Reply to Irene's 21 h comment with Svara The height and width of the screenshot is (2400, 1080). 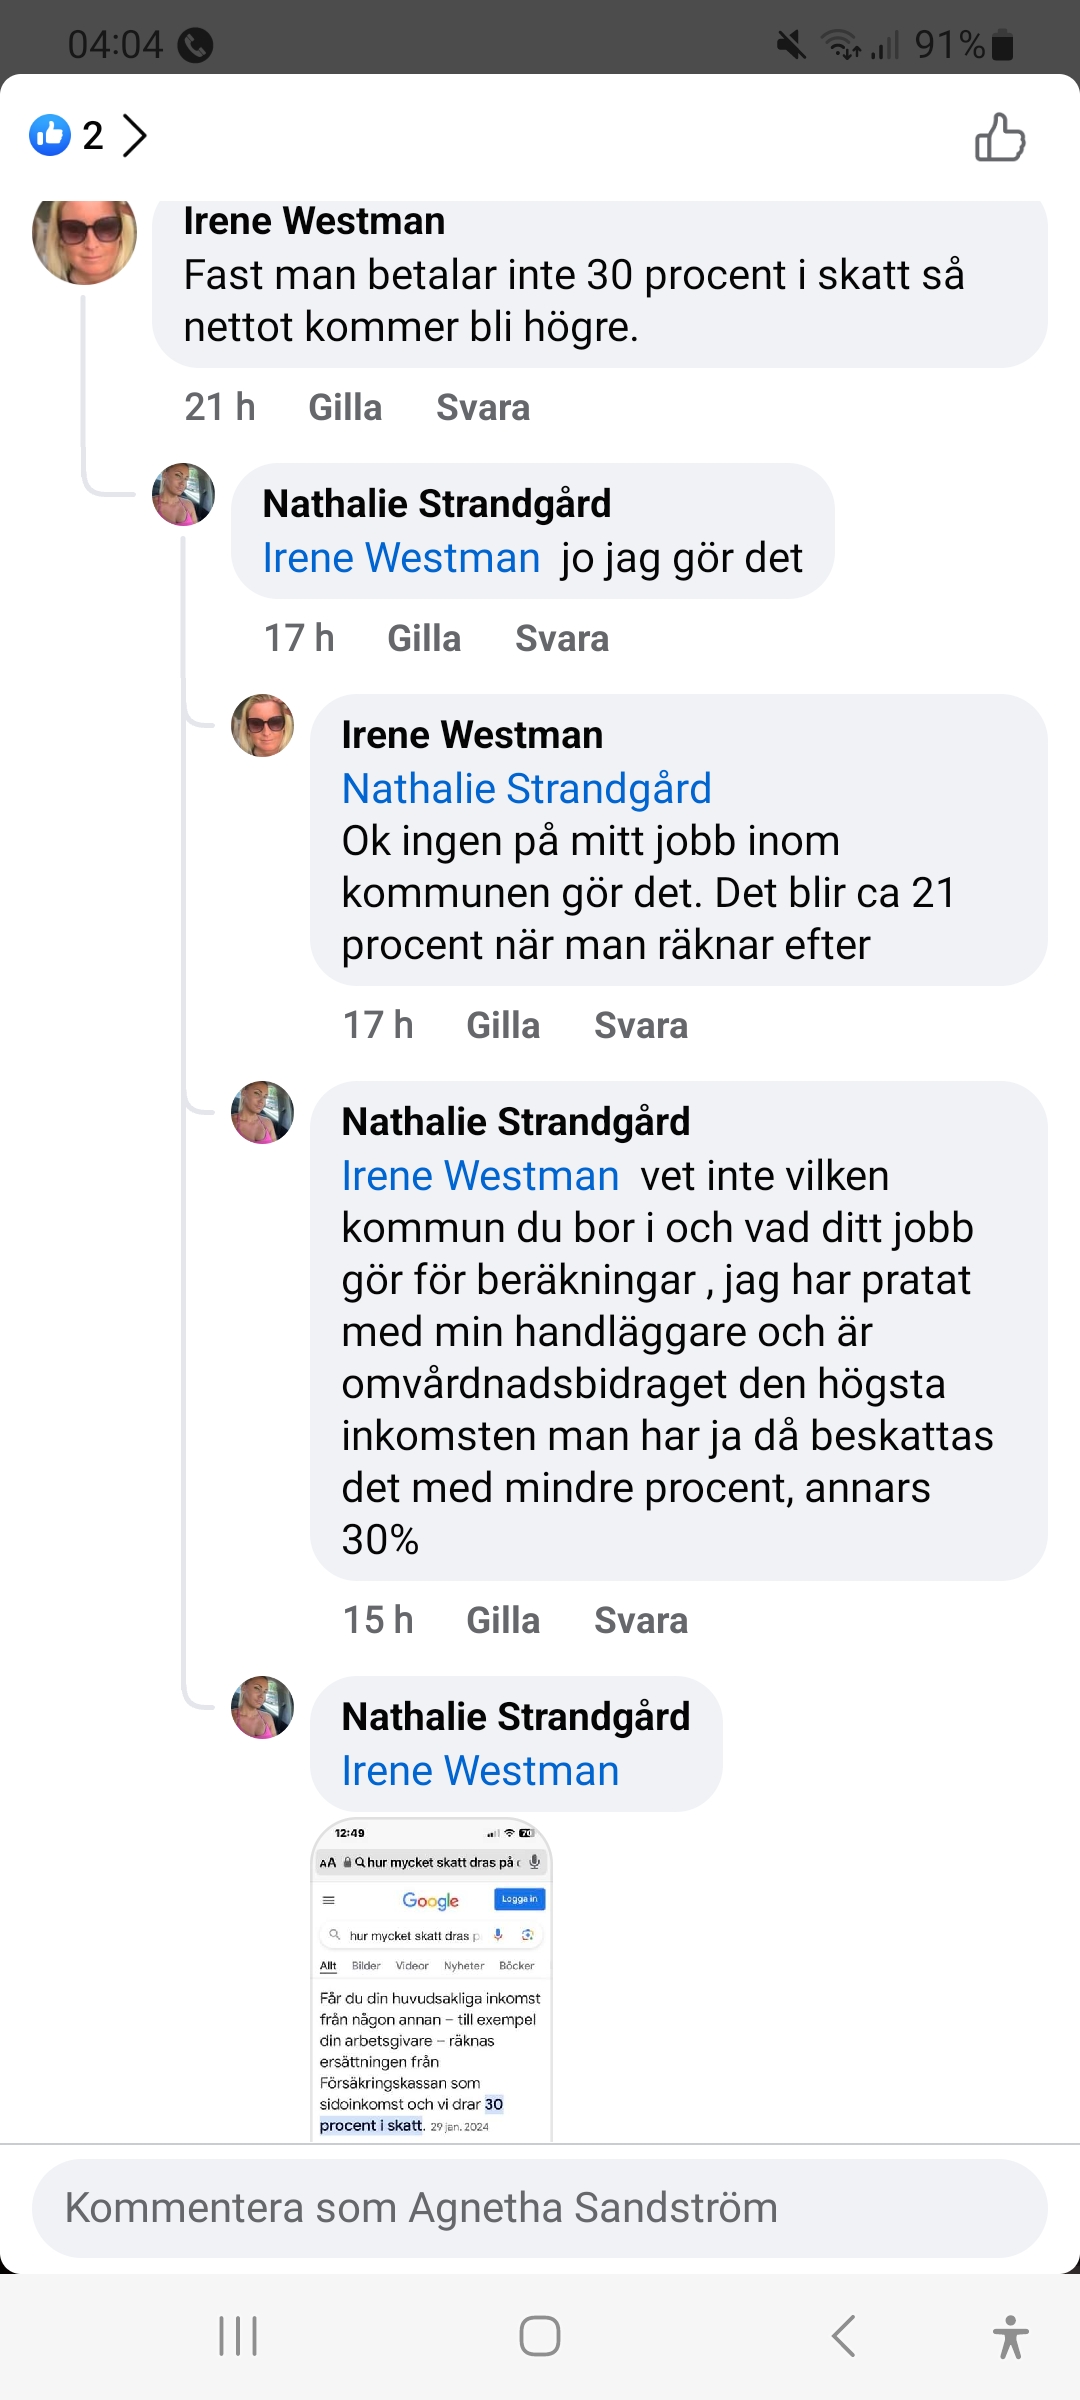(x=483, y=408)
